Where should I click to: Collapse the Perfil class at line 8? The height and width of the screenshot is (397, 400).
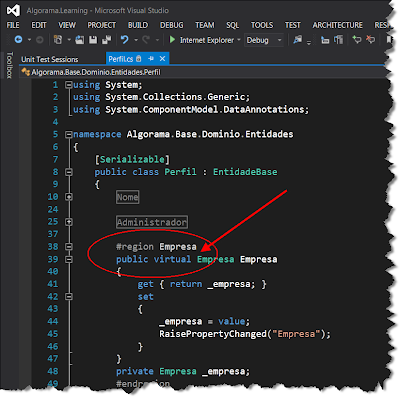(69, 172)
